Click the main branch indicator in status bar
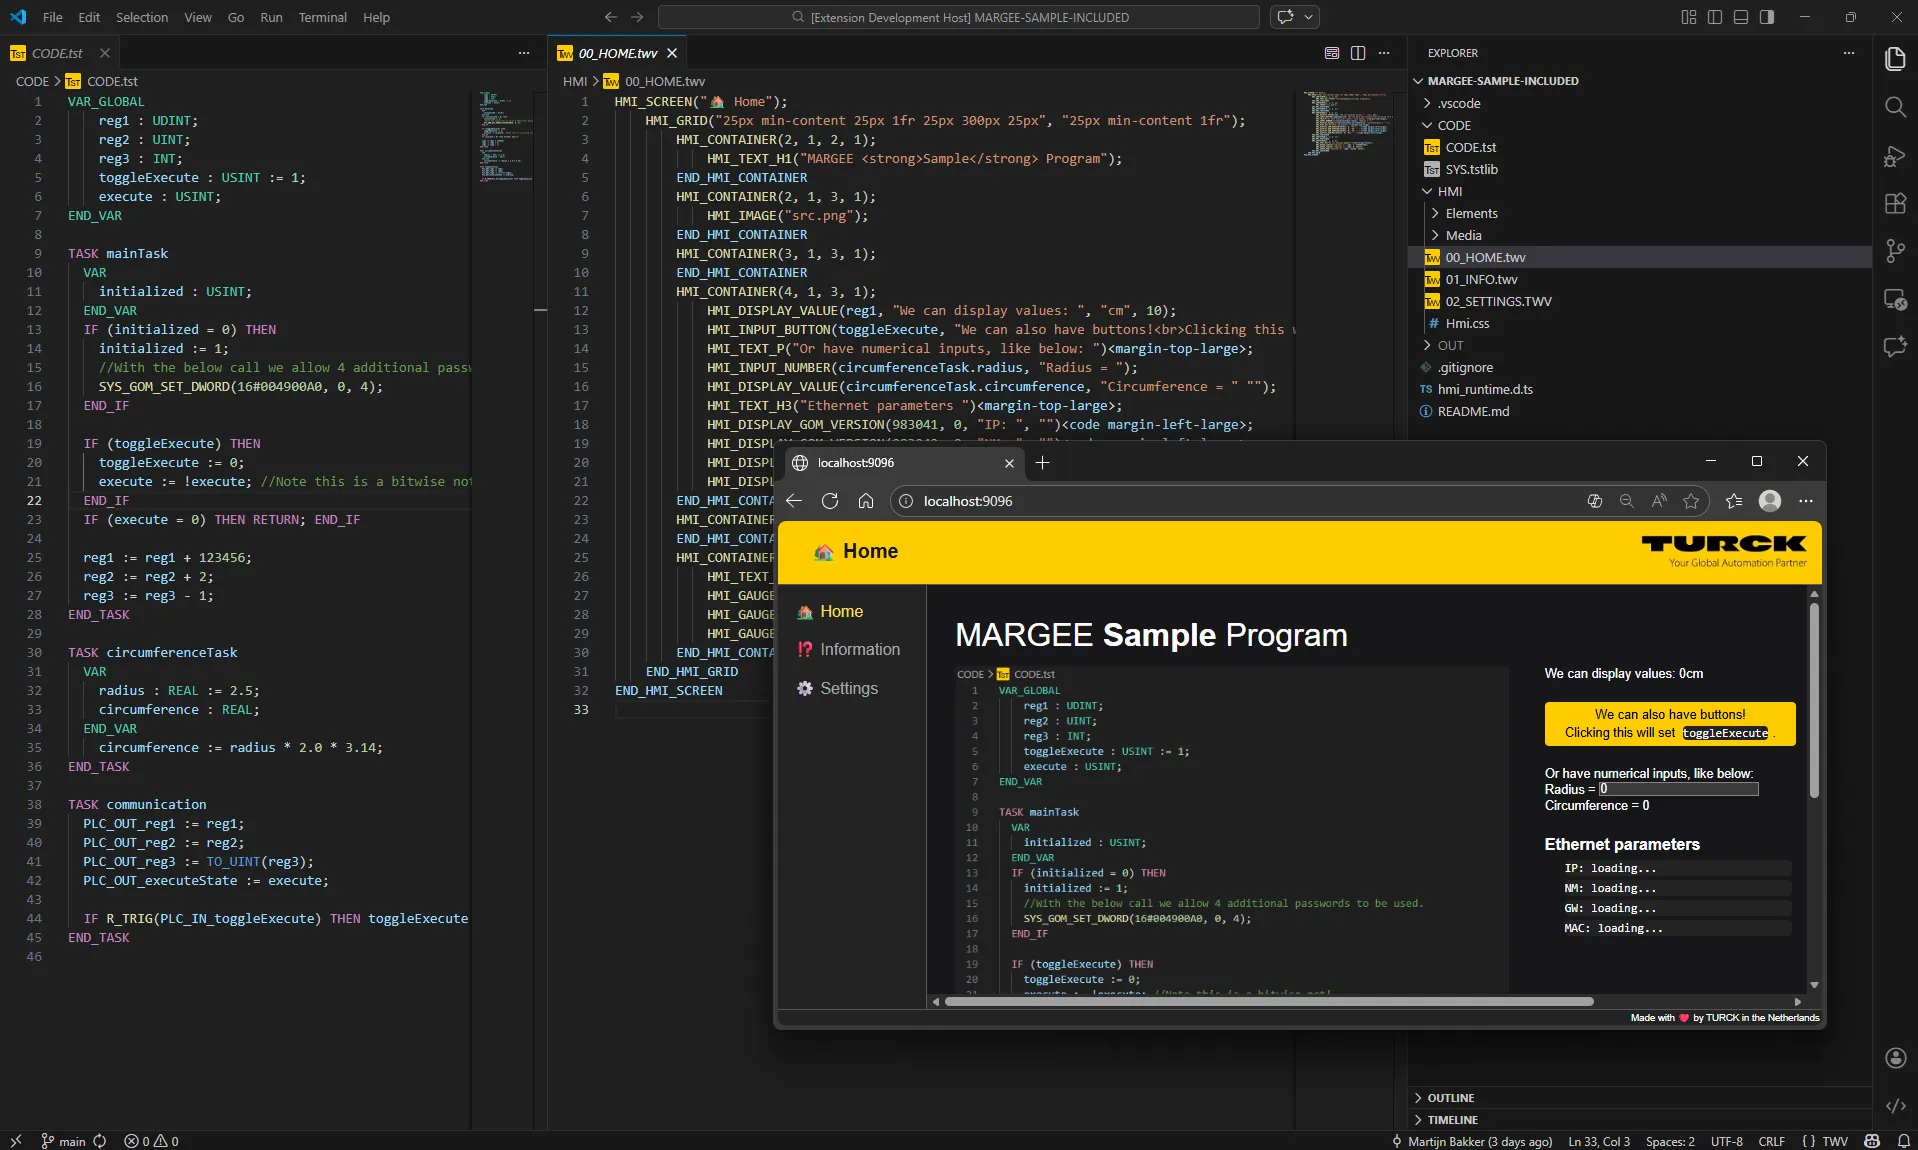 pyautogui.click(x=63, y=1141)
